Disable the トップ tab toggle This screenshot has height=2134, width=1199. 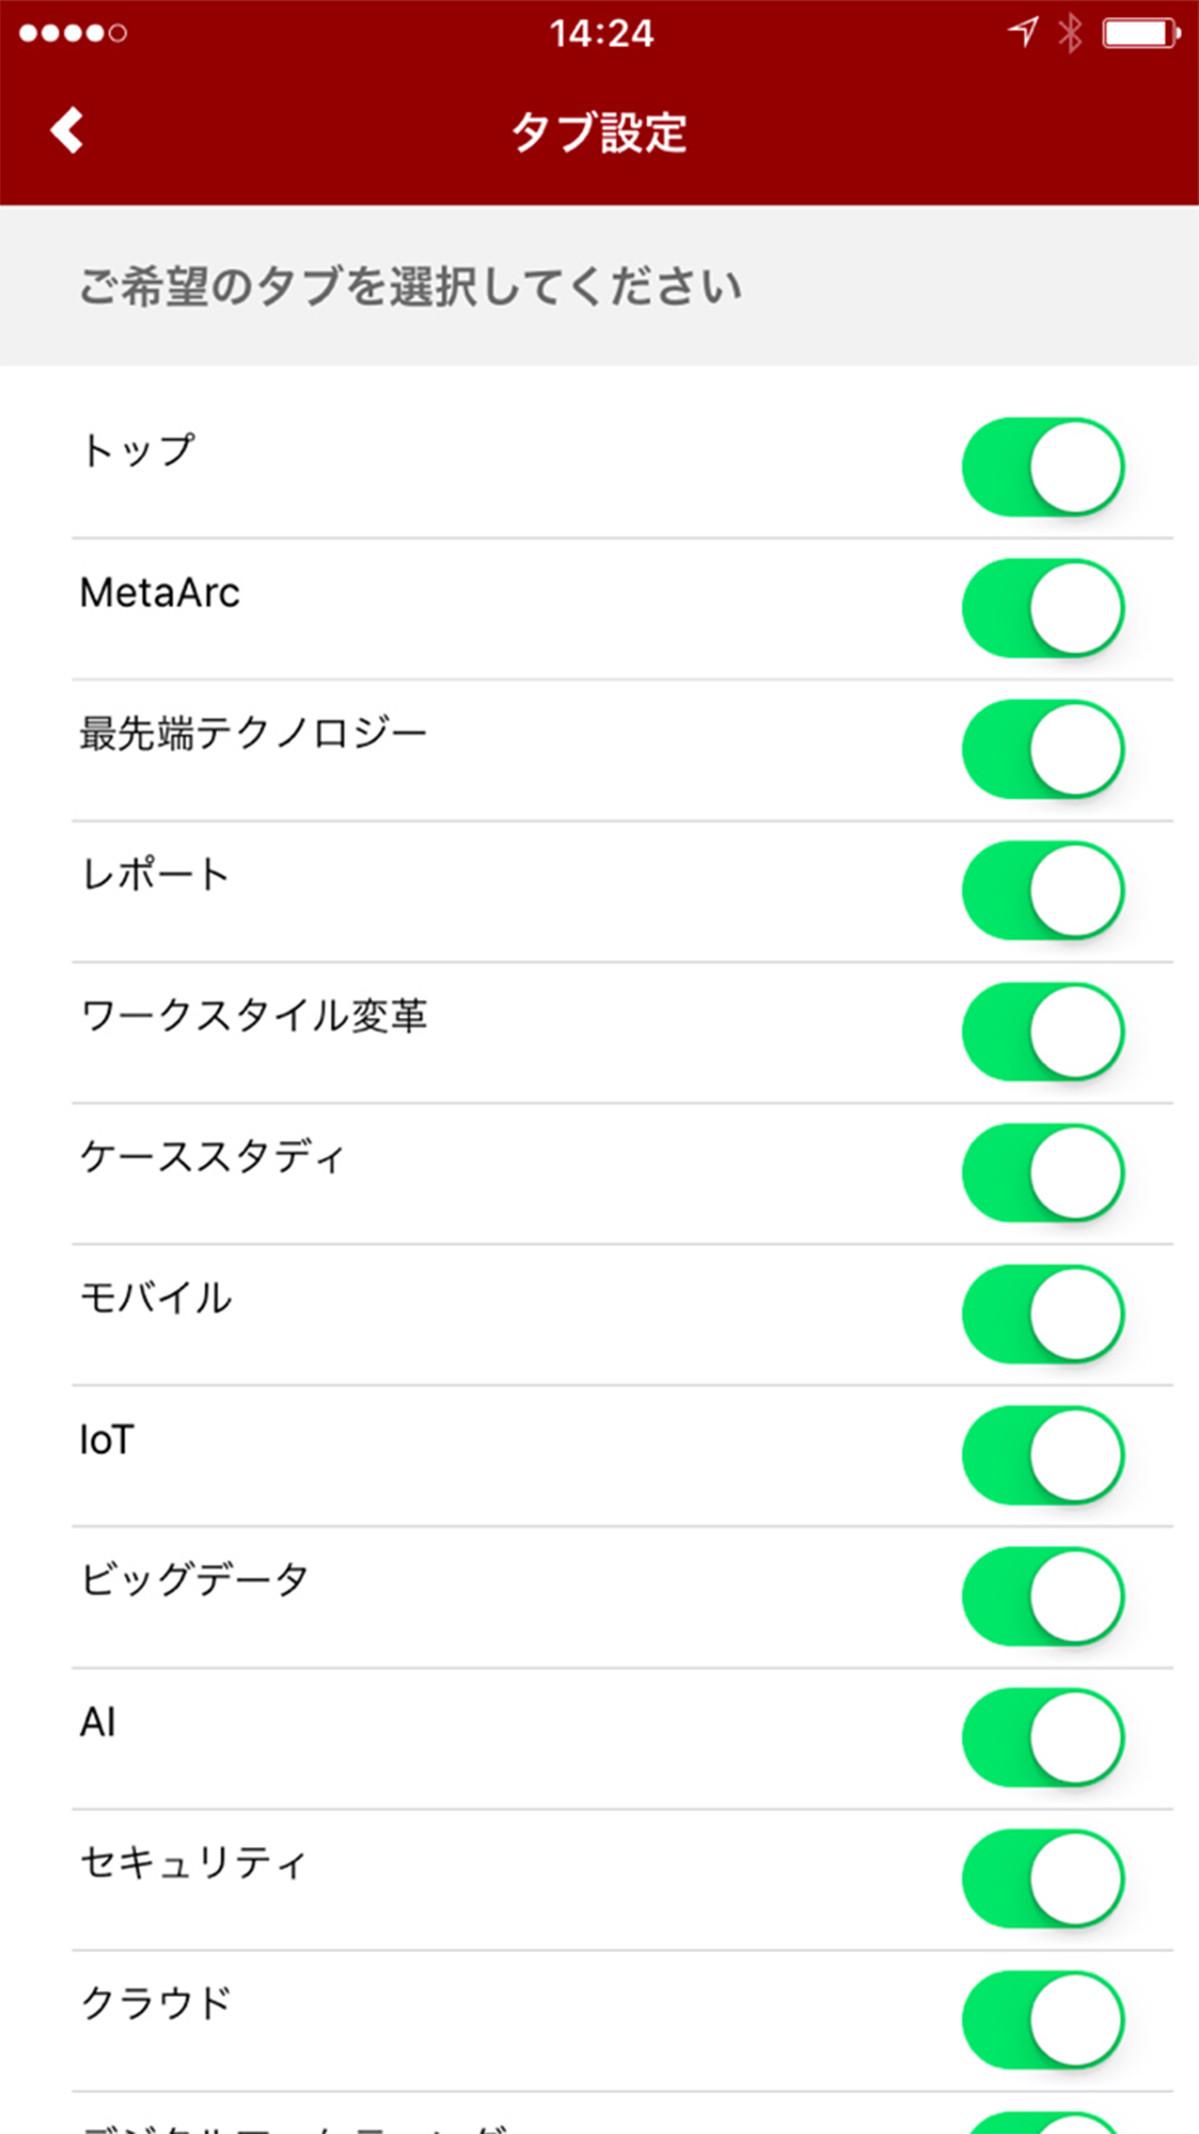click(x=1043, y=467)
